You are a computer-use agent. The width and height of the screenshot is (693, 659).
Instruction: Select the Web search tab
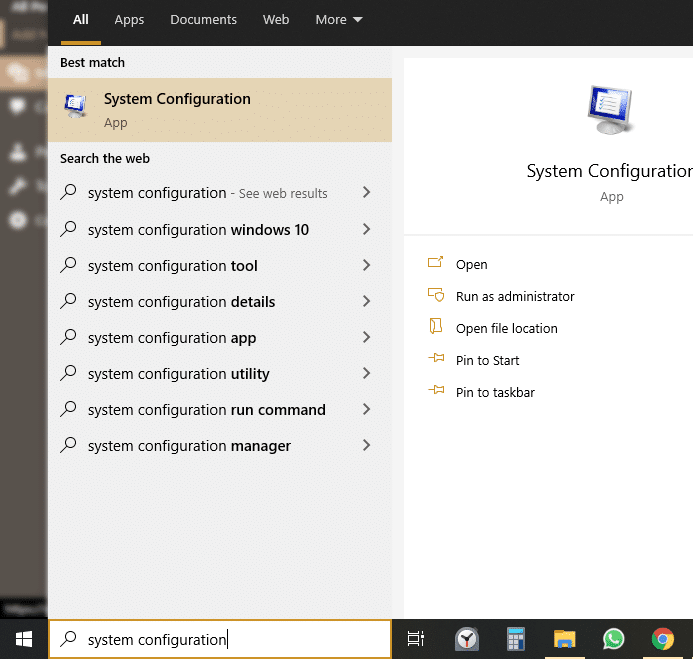pyautogui.click(x=276, y=20)
